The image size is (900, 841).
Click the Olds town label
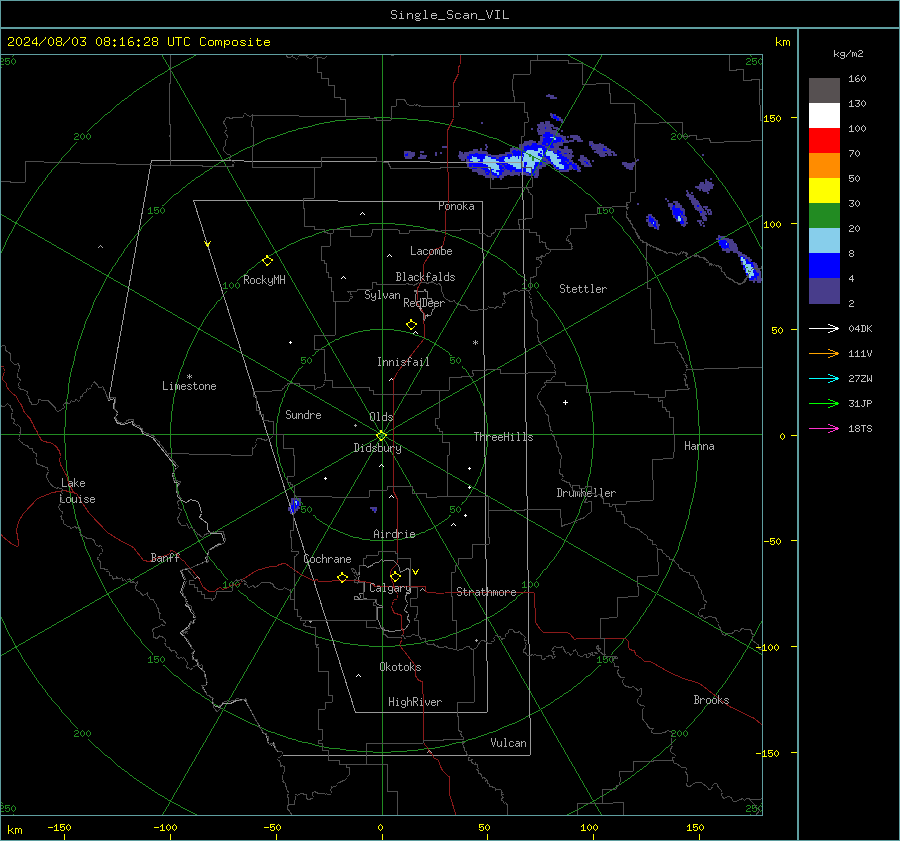tap(381, 417)
